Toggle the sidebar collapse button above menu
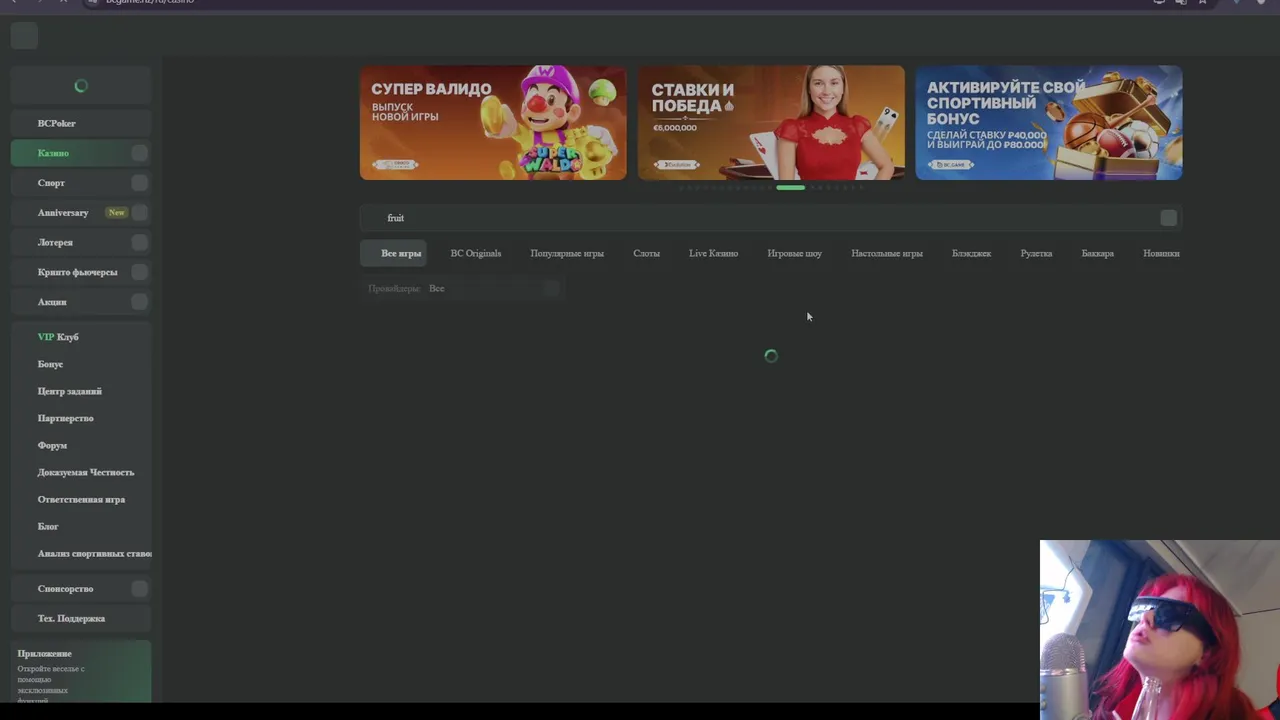Screen dimensions: 1280x720 pyautogui.click(x=24, y=36)
